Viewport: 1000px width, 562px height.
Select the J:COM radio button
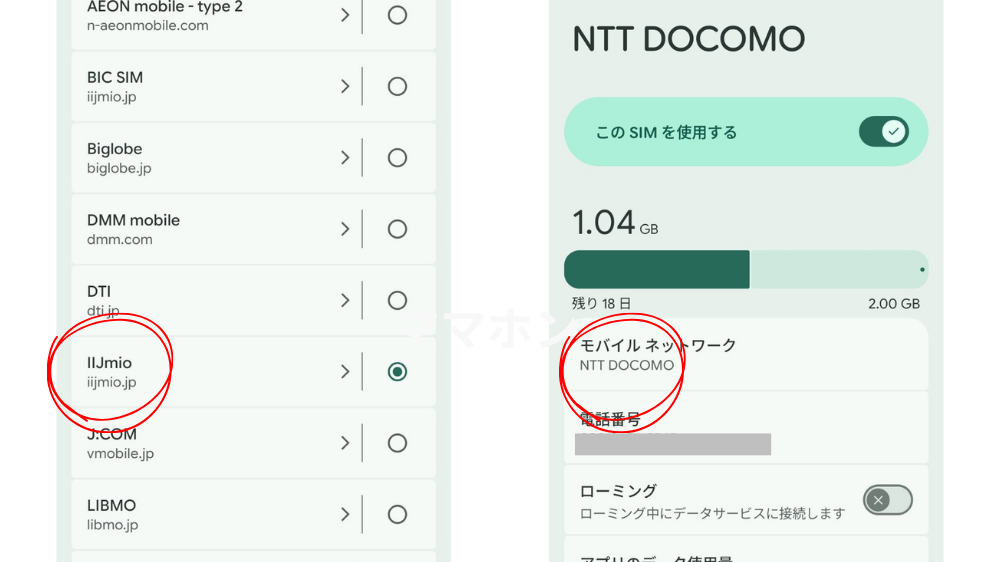click(397, 443)
